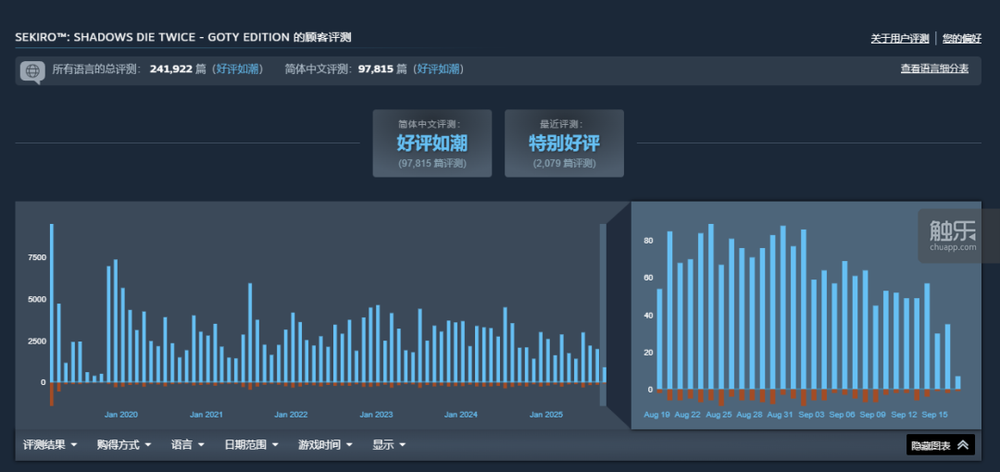The height and width of the screenshot is (472, 1000).
Task: Expand the 购得方式 dropdown
Action: (124, 445)
